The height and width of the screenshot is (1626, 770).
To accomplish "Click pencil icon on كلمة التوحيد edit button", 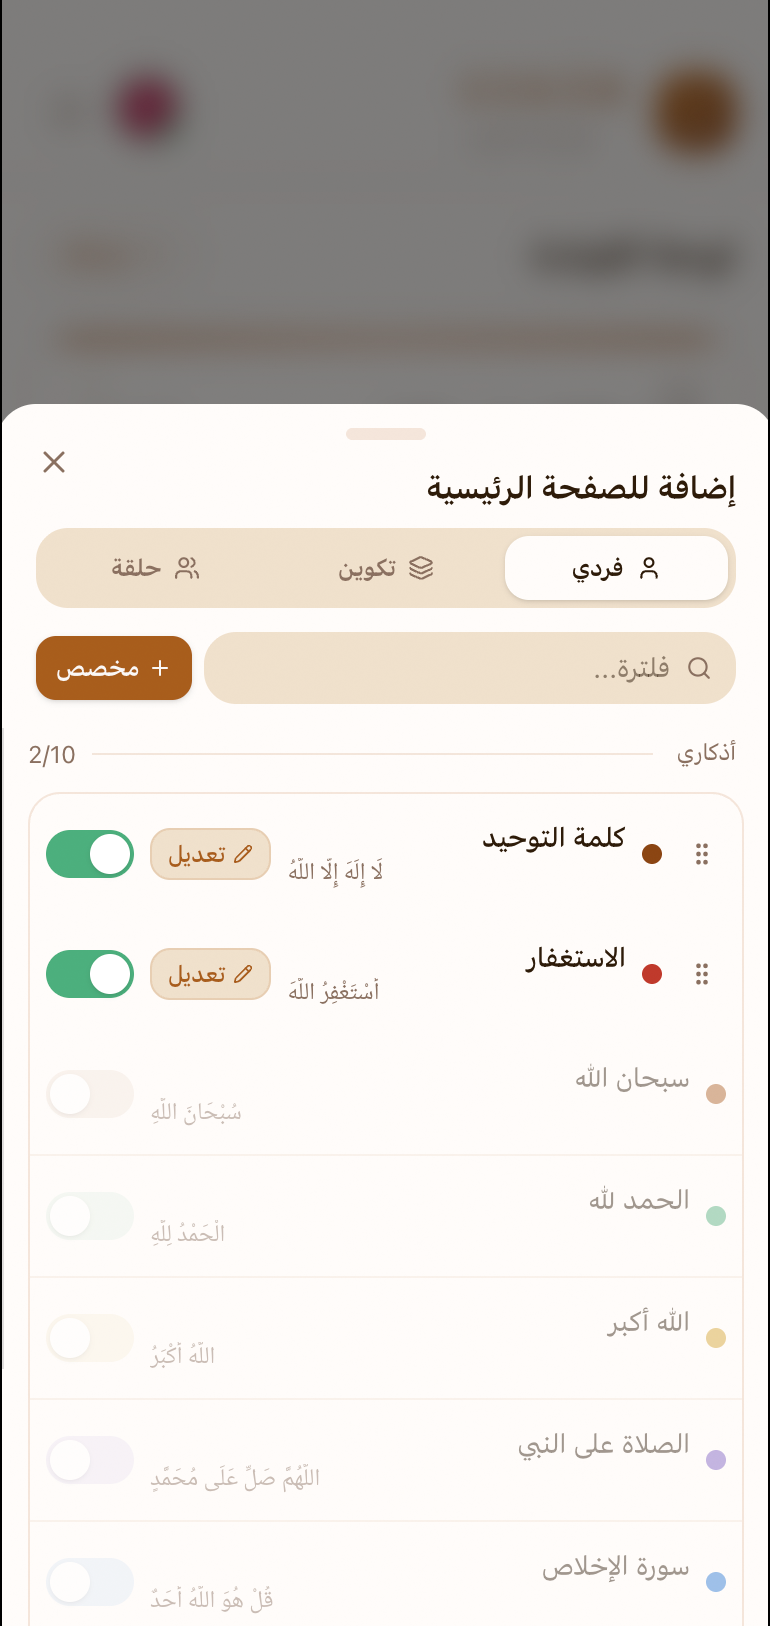I will [x=243, y=854].
